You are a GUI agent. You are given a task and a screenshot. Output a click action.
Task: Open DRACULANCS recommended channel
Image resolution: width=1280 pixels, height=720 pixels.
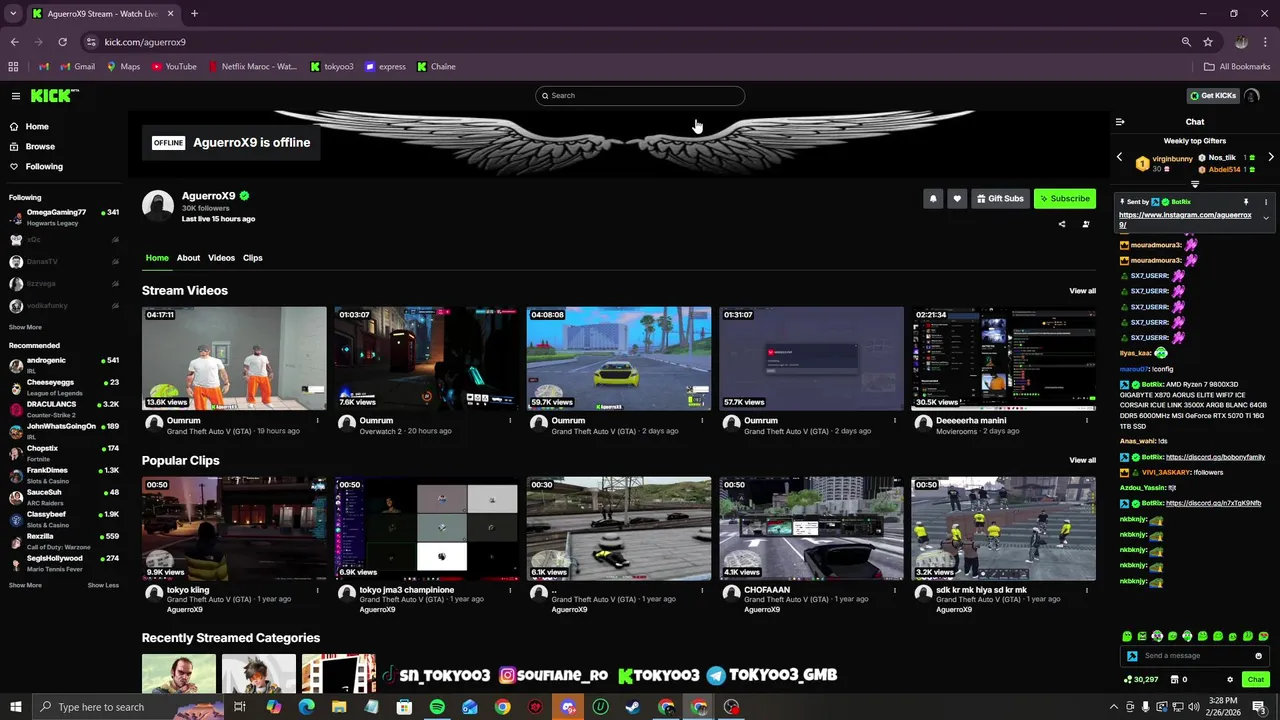point(64,409)
